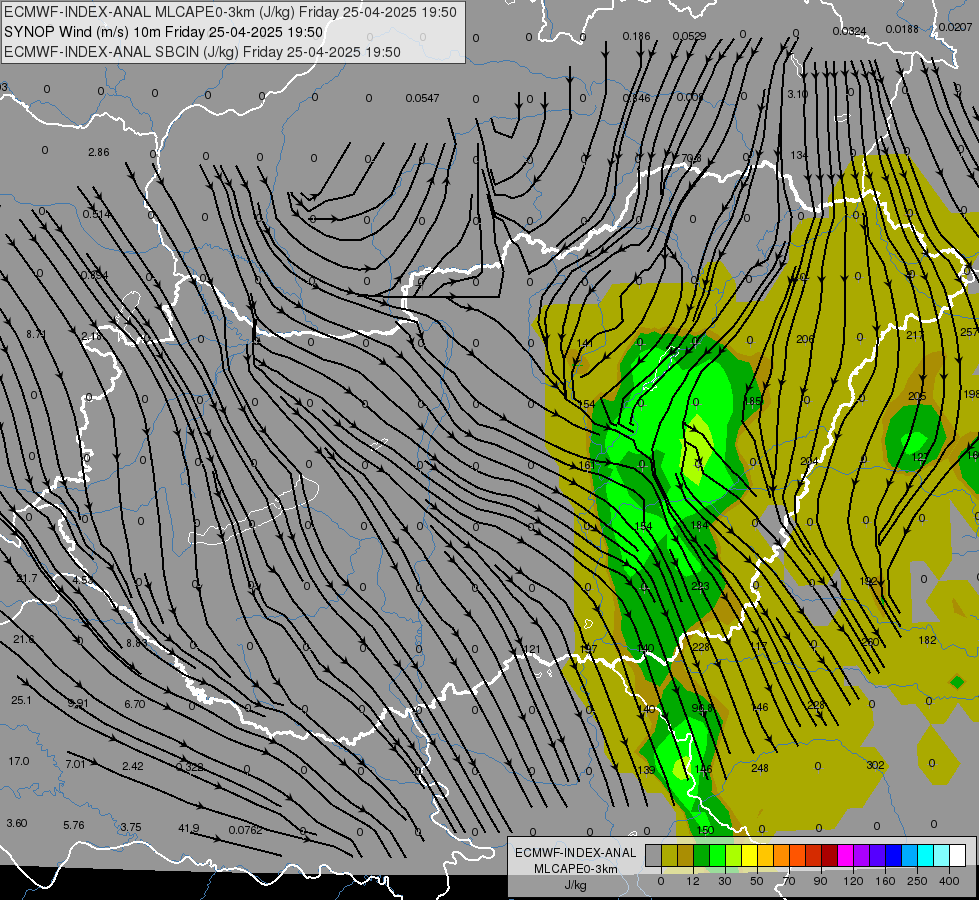Click the map value '0.186'
The height and width of the screenshot is (900, 979).
click(x=636, y=36)
